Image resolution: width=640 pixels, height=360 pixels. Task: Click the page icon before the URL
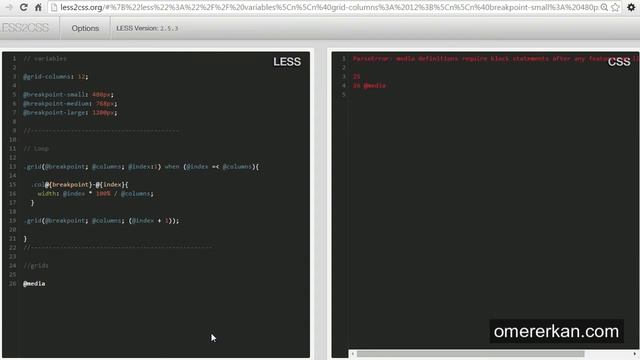(54, 7)
